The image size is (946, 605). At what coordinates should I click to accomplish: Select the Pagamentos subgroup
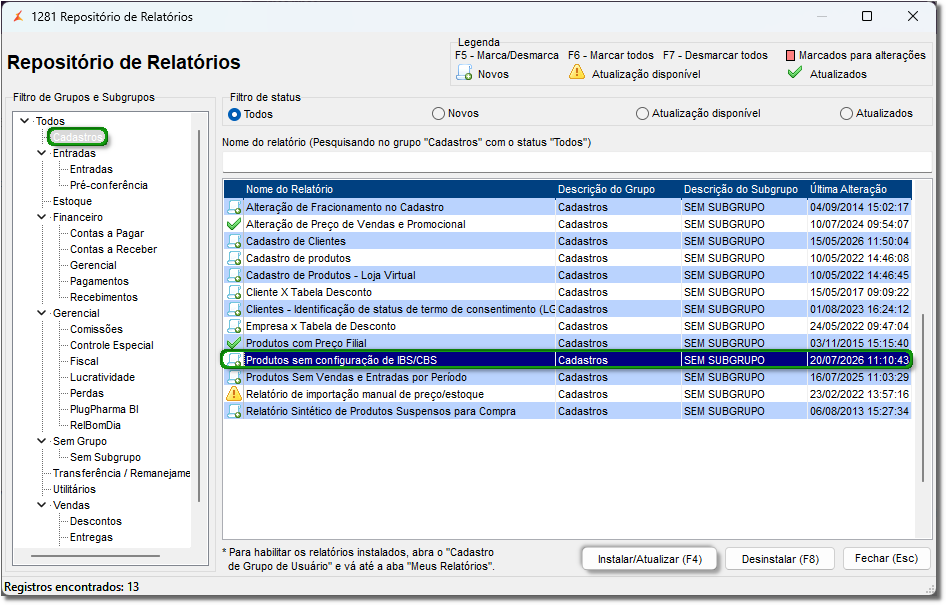(x=100, y=281)
